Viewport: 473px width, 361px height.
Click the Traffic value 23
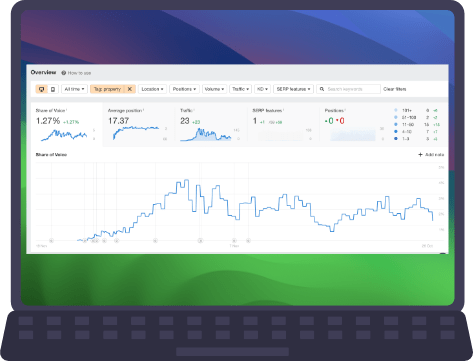pyautogui.click(x=185, y=121)
